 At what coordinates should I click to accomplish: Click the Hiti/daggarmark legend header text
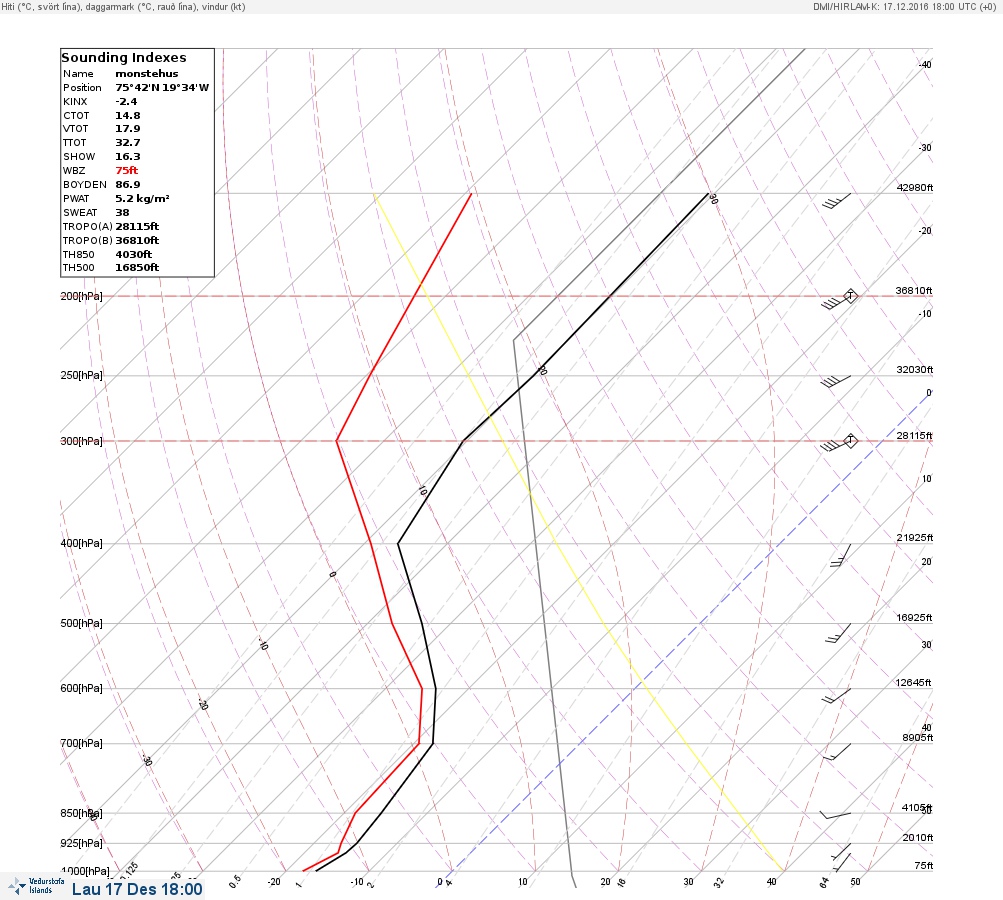tap(123, 7)
